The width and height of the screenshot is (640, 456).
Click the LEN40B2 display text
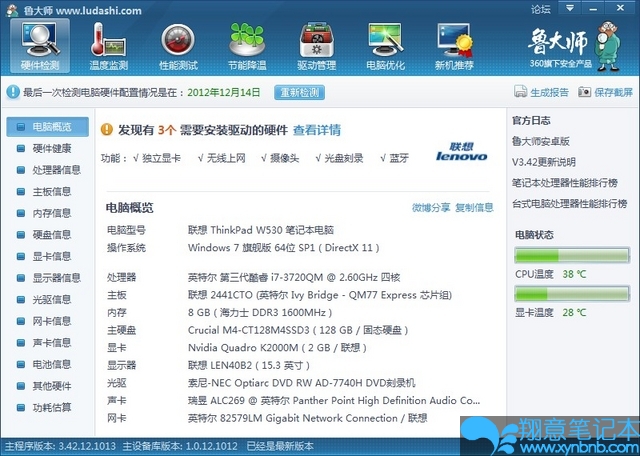[x=249, y=365]
